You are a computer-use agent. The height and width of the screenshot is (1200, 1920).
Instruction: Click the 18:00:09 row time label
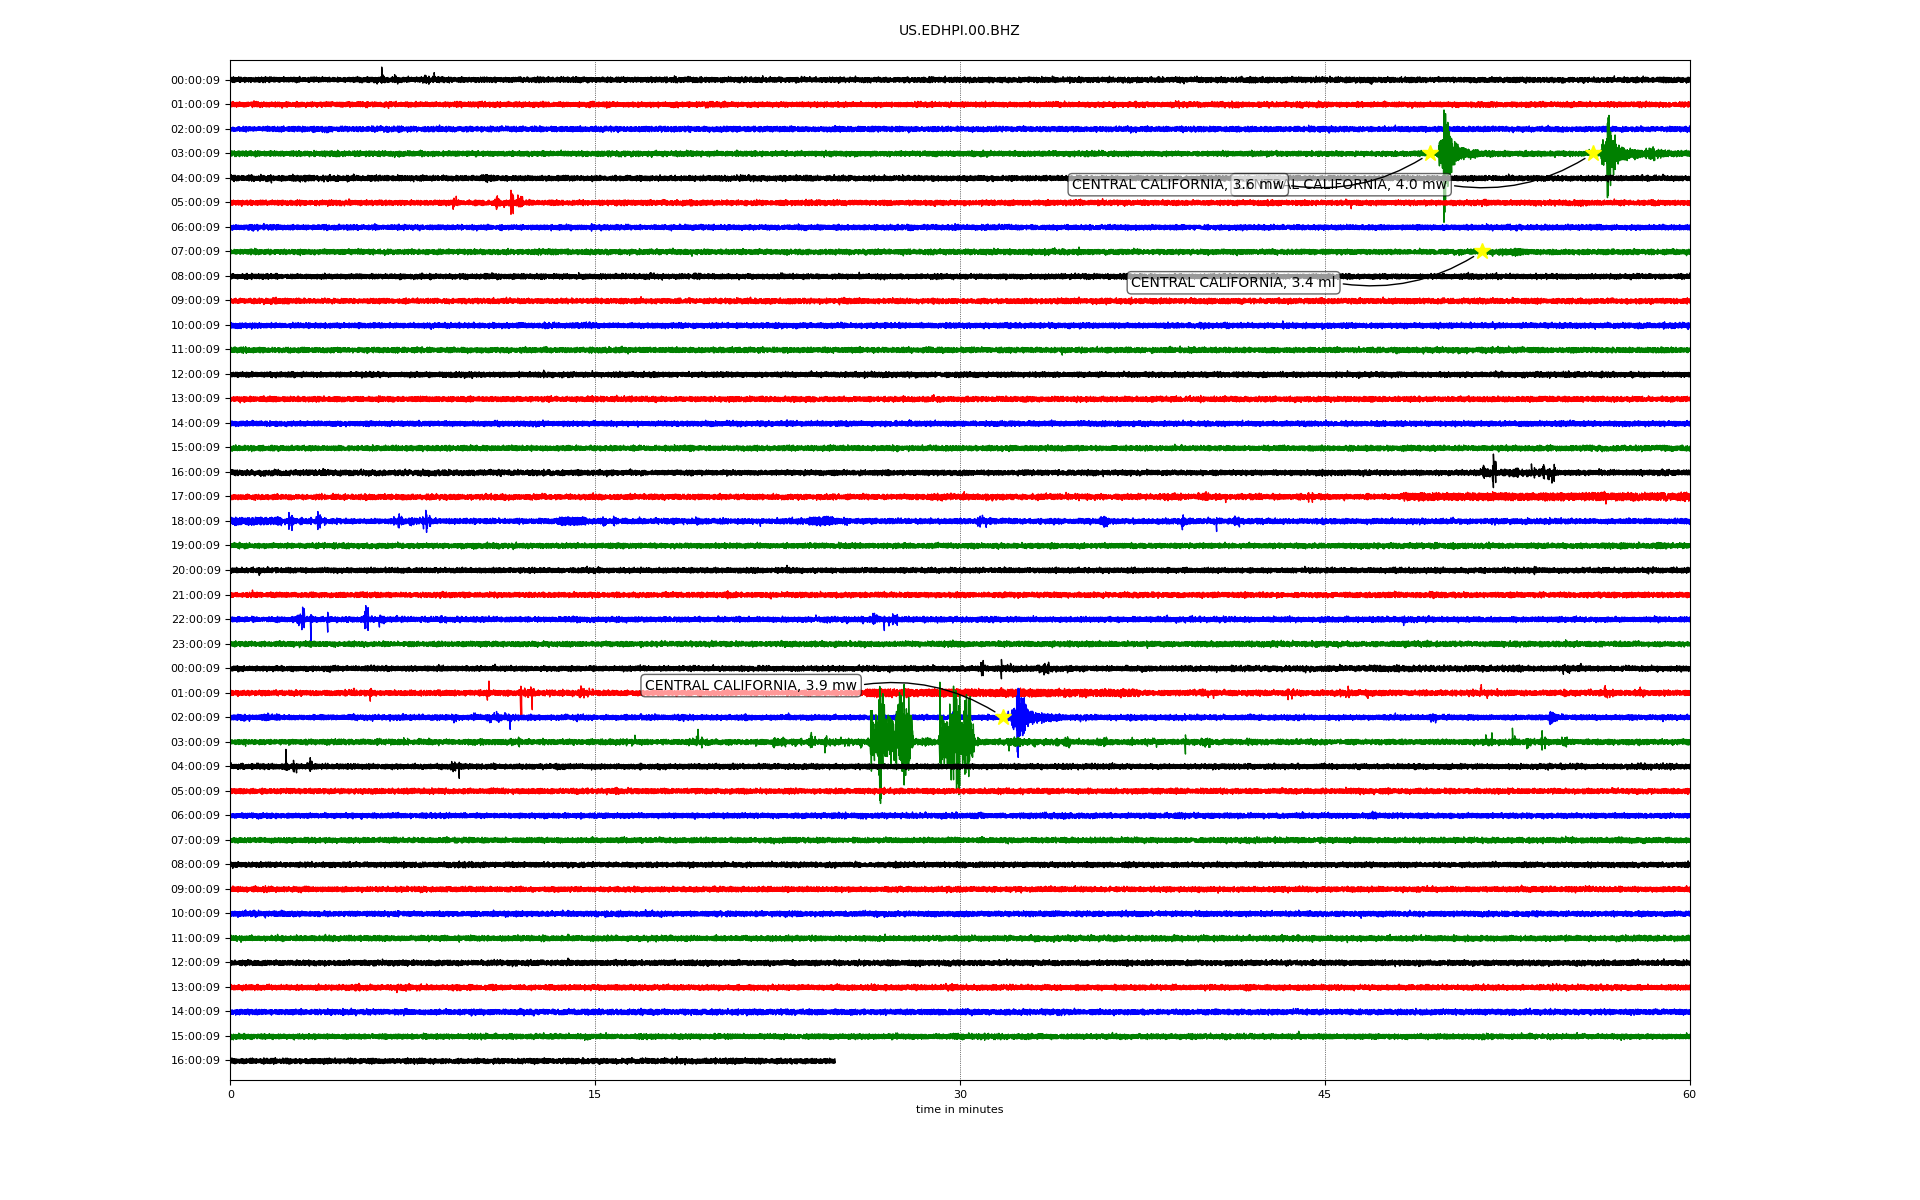click(195, 522)
